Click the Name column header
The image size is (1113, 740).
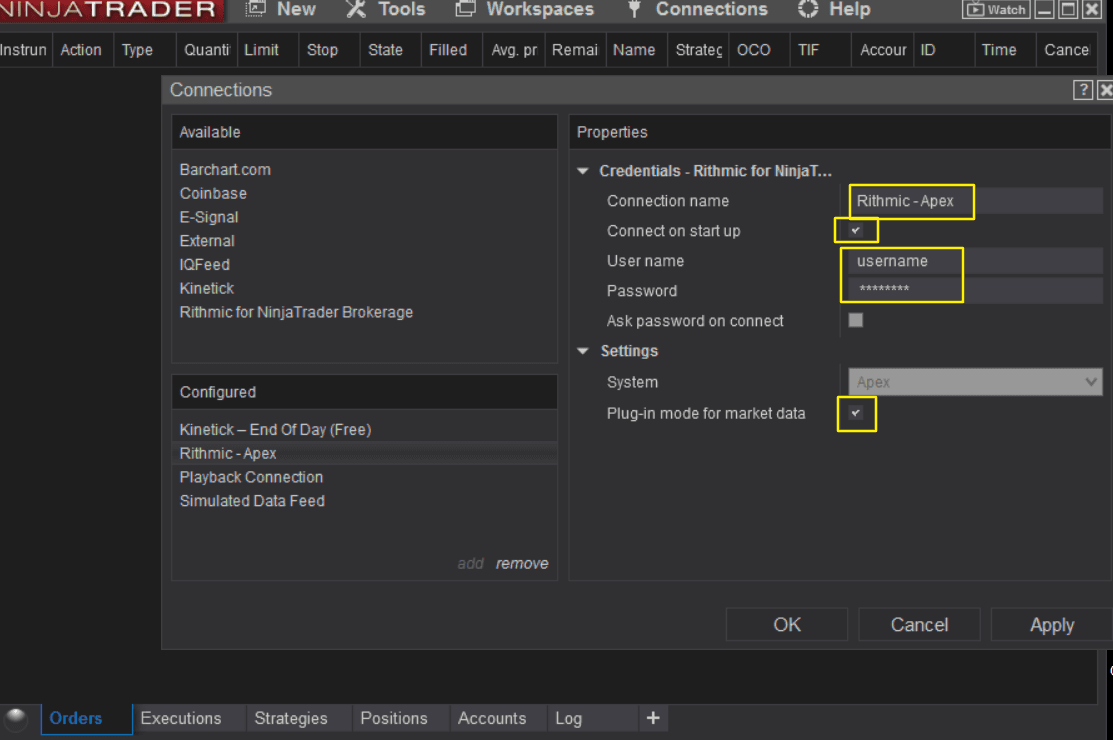pyautogui.click(x=636, y=50)
